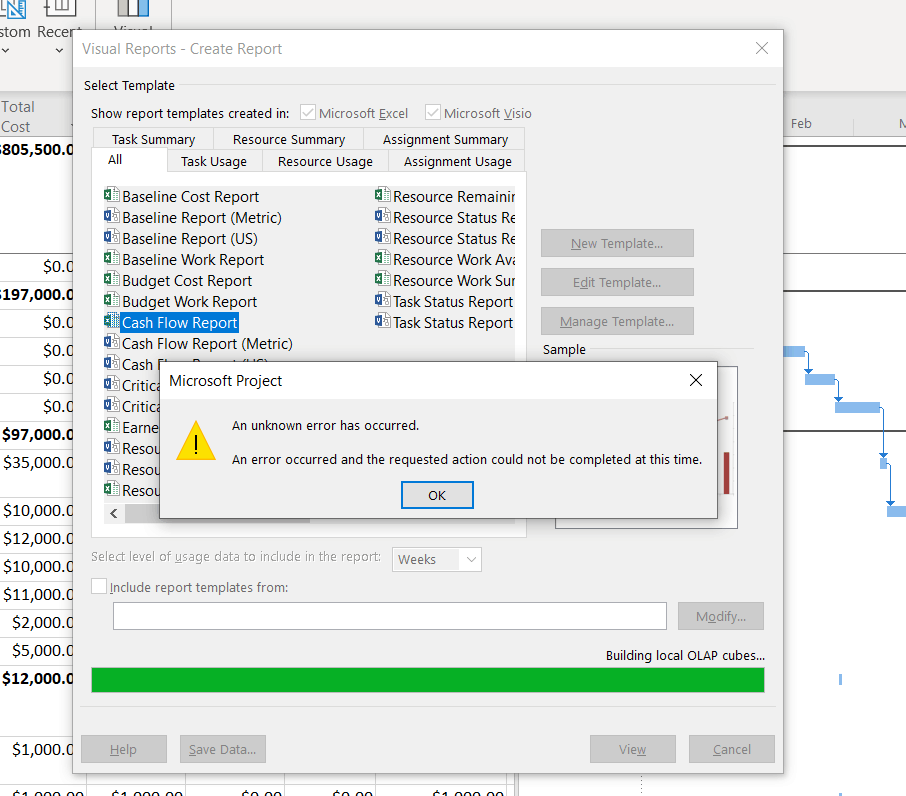The image size is (906, 796).
Task: Click the topmost blue Gantt task bar
Action: 794,351
